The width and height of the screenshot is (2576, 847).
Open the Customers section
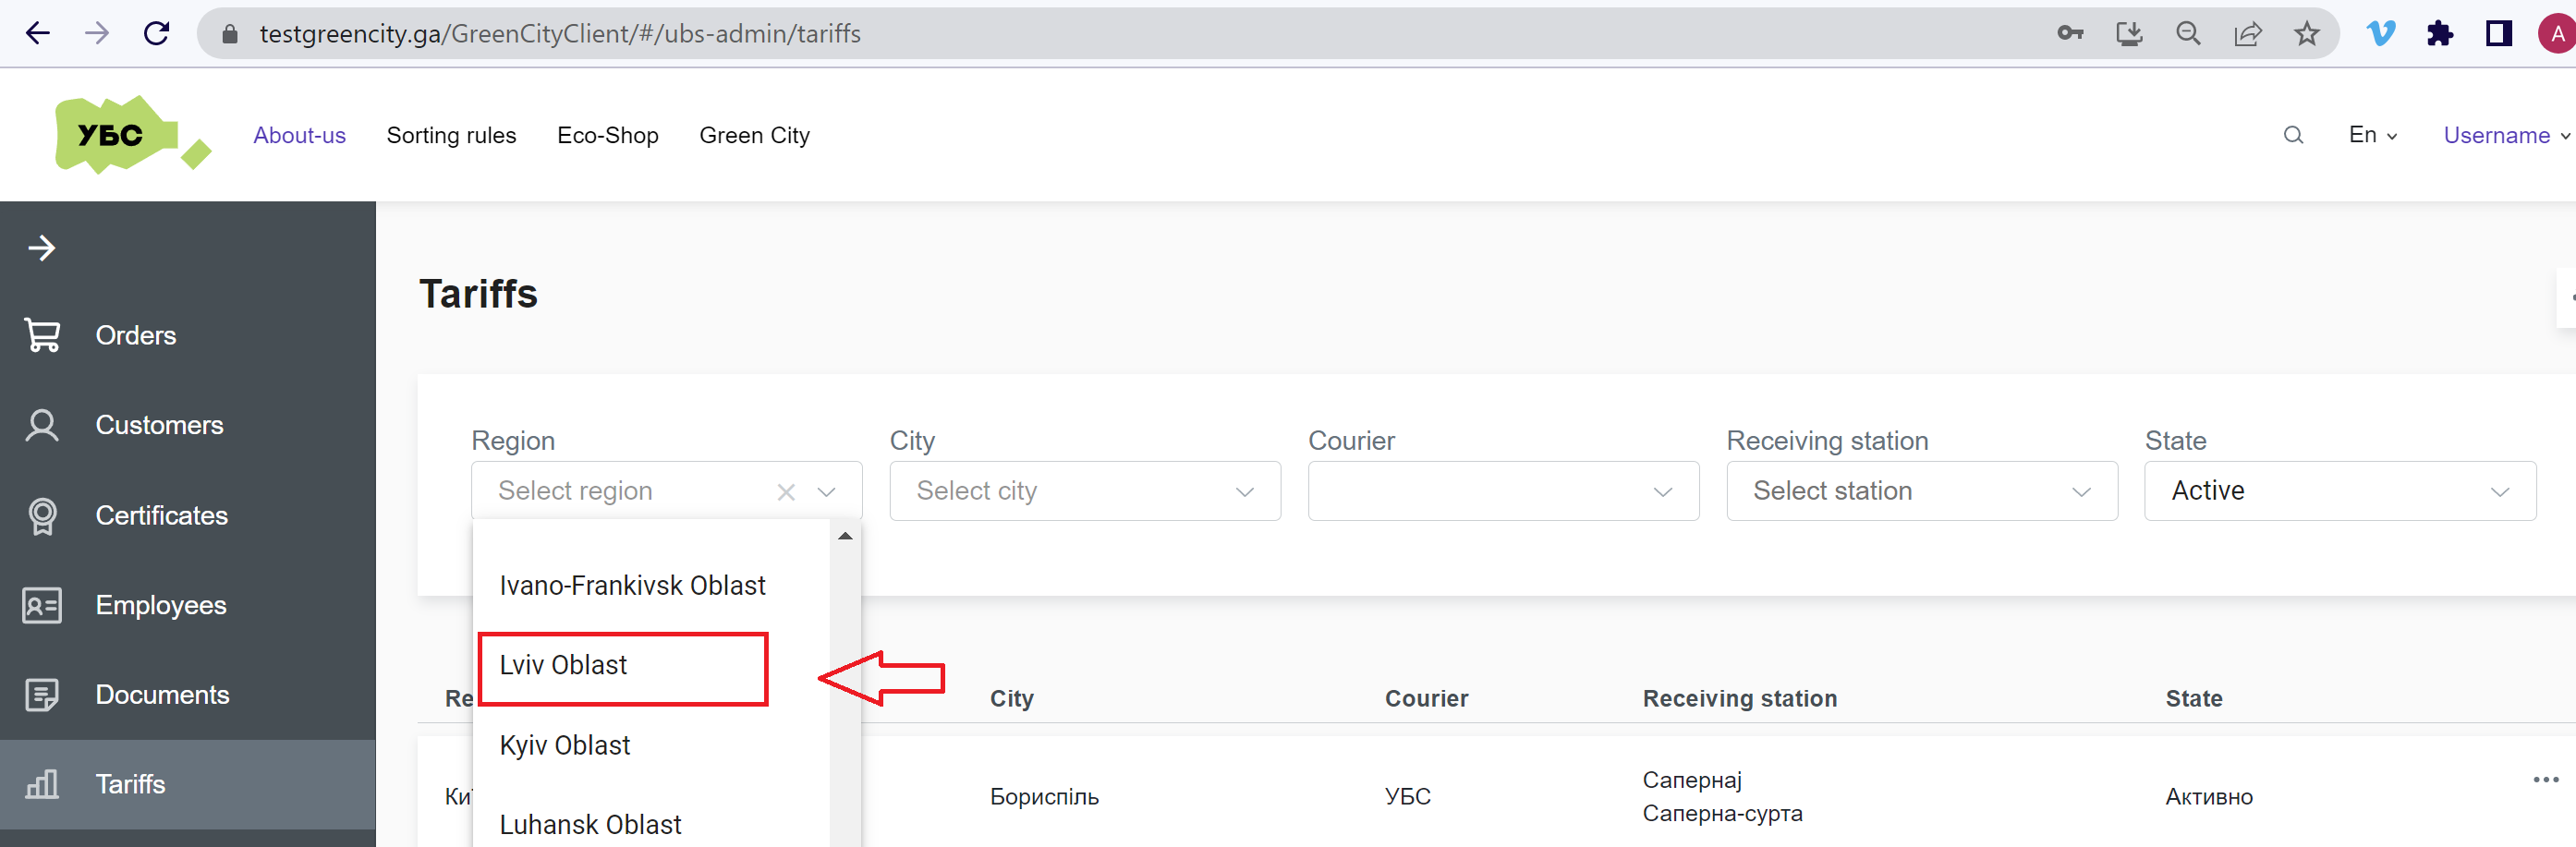[159, 424]
